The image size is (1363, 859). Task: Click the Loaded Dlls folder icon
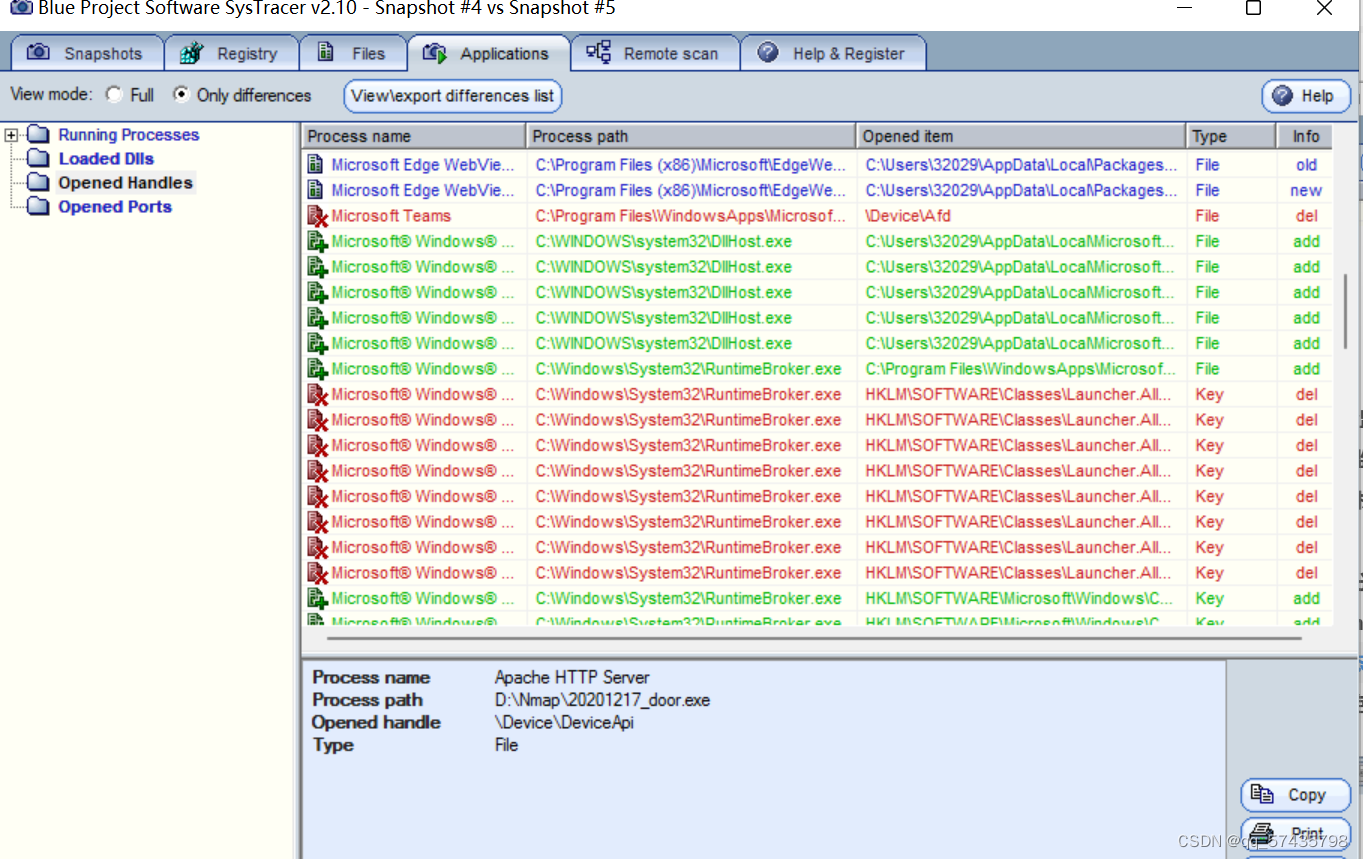pyautogui.click(x=38, y=158)
